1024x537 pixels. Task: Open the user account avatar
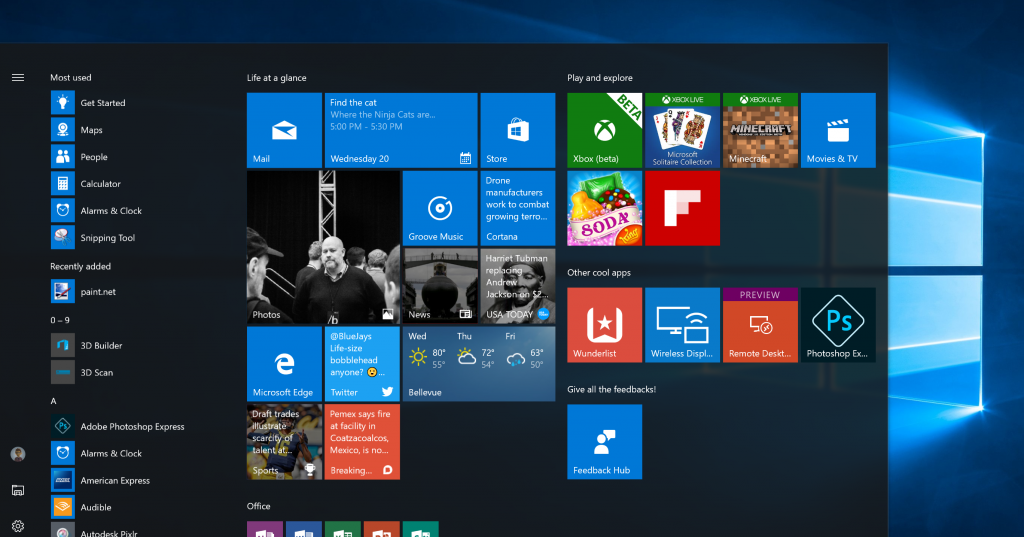(18, 454)
